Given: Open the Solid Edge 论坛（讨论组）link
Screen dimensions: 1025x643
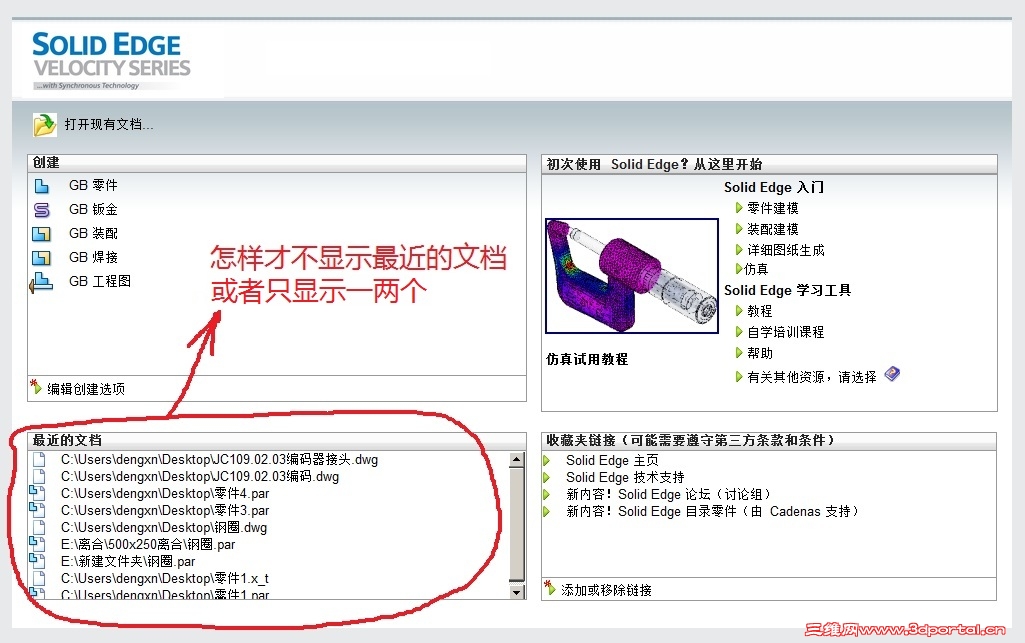Looking at the screenshot, I should (668, 494).
